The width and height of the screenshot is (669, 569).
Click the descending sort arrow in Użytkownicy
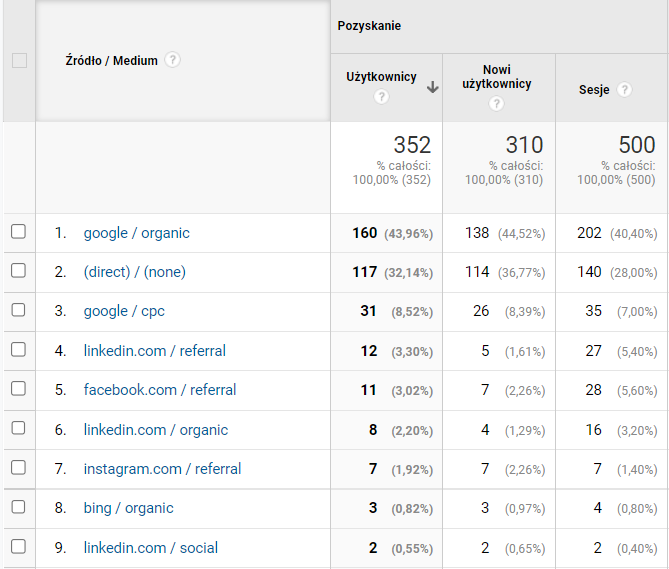pyautogui.click(x=433, y=87)
